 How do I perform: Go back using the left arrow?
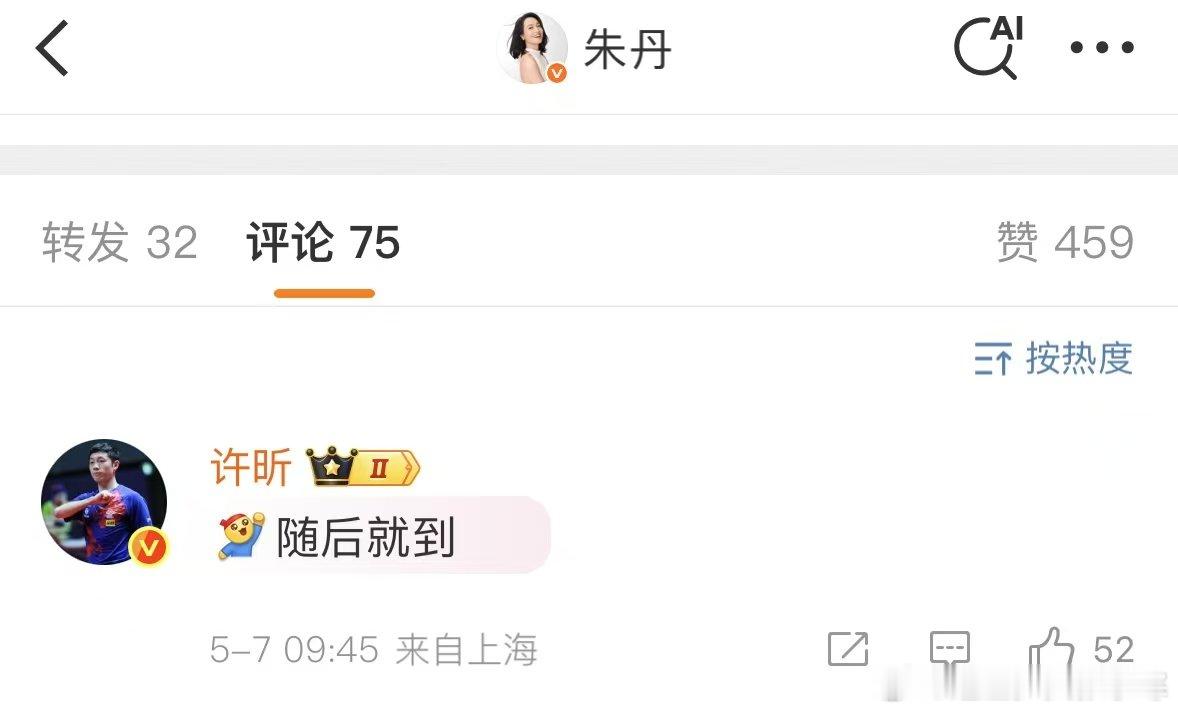click(x=52, y=48)
